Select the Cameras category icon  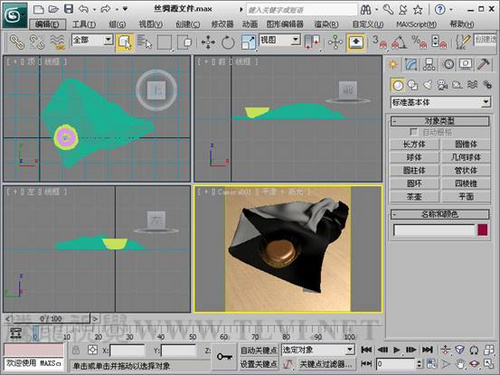(442, 85)
